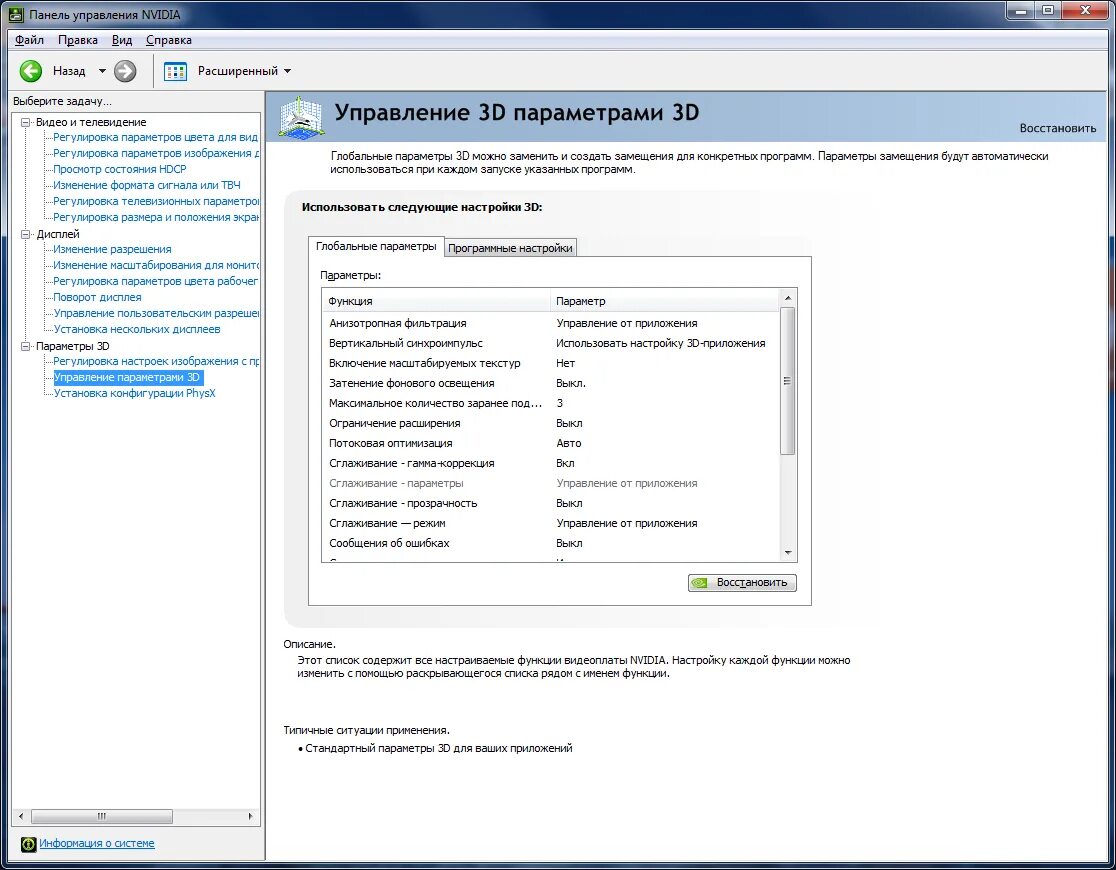Select the Вертикальный синхроимпульс row
Viewport: 1116px width, 870px height.
pyautogui.click(x=552, y=343)
